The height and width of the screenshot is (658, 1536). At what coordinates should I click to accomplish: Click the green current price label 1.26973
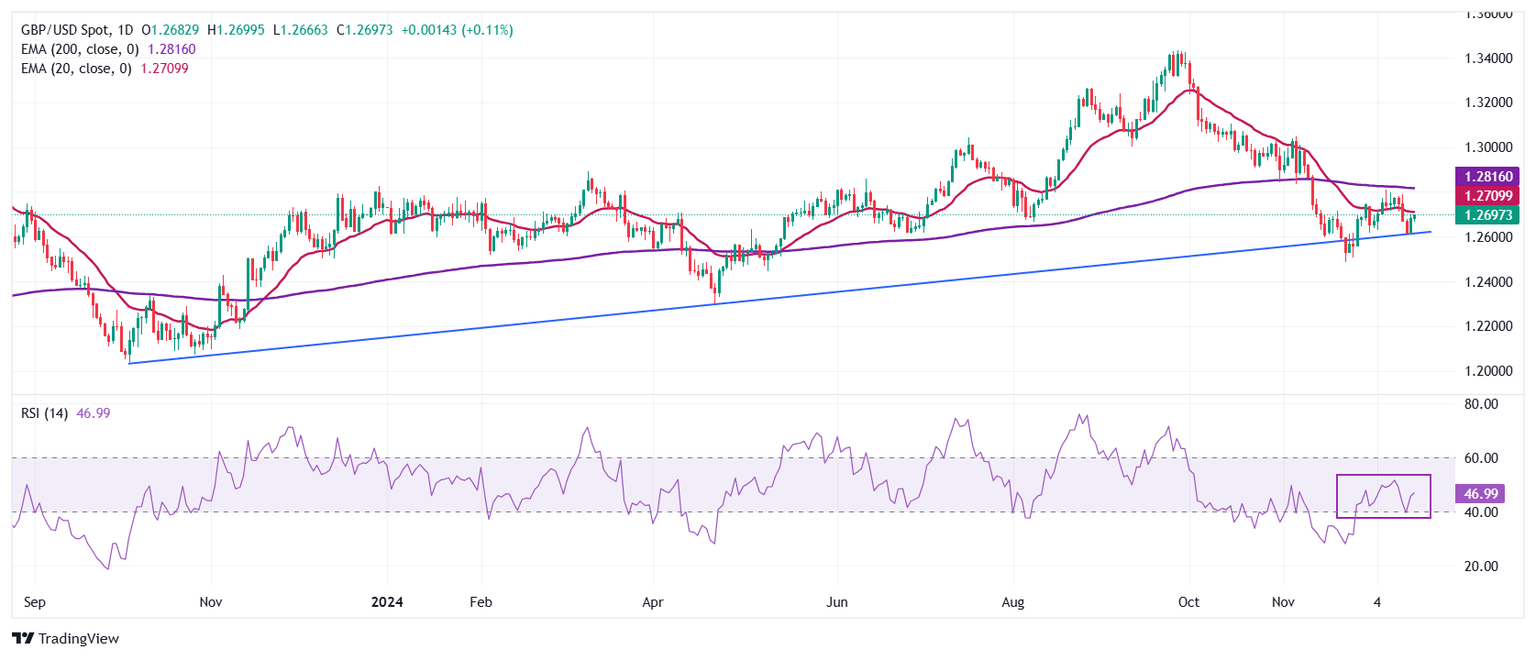(x=1489, y=215)
